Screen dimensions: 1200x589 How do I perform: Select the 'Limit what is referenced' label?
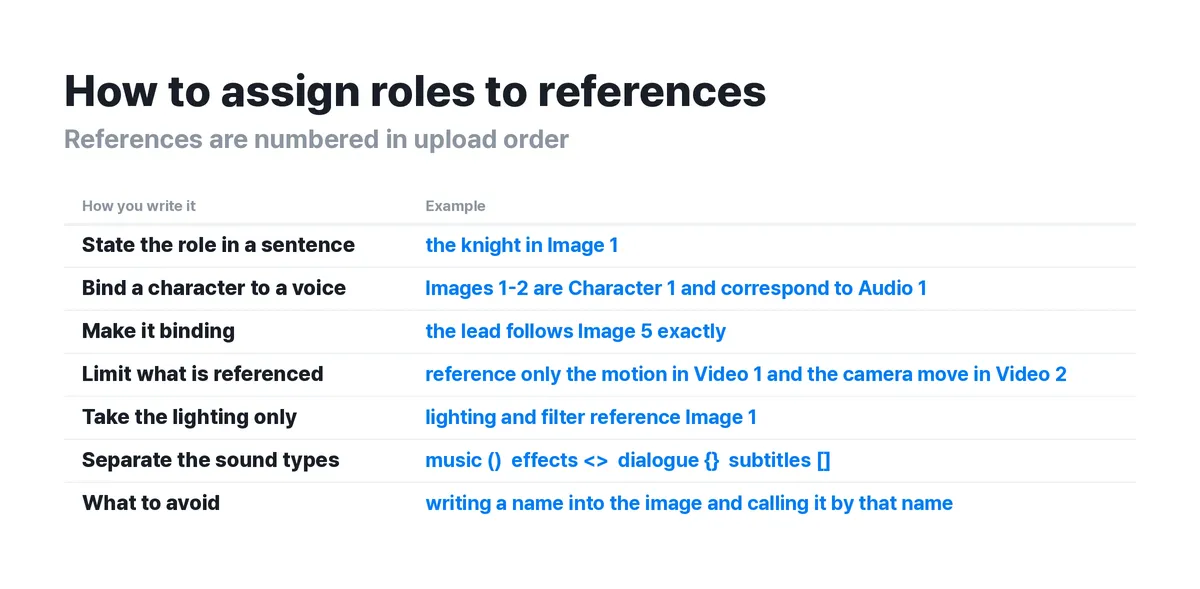(x=203, y=374)
